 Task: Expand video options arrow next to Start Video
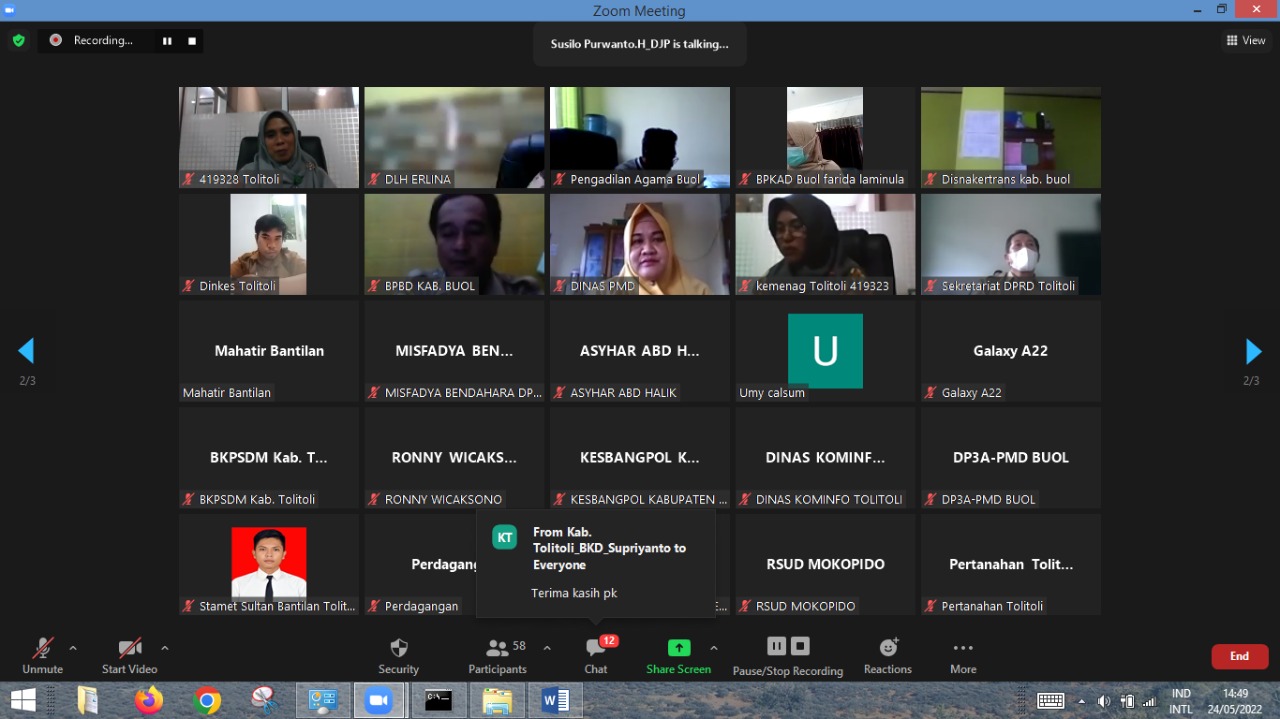point(165,648)
